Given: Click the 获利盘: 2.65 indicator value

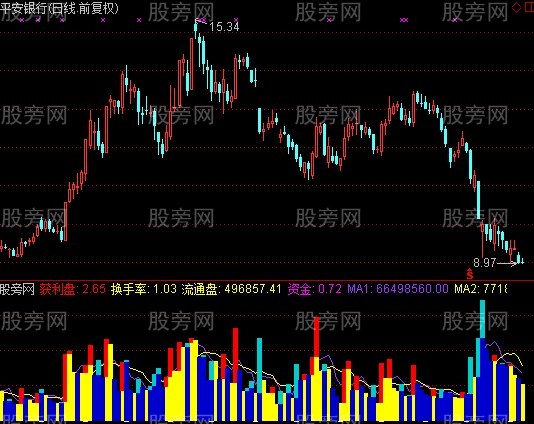Looking at the screenshot, I should (x=73, y=289).
